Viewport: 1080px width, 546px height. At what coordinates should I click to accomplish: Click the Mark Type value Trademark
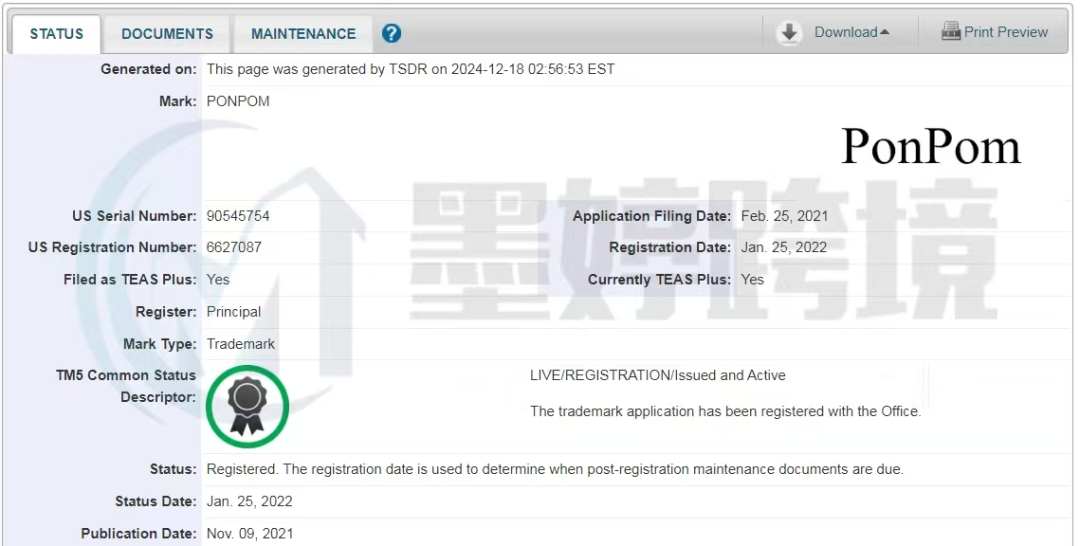coord(240,344)
